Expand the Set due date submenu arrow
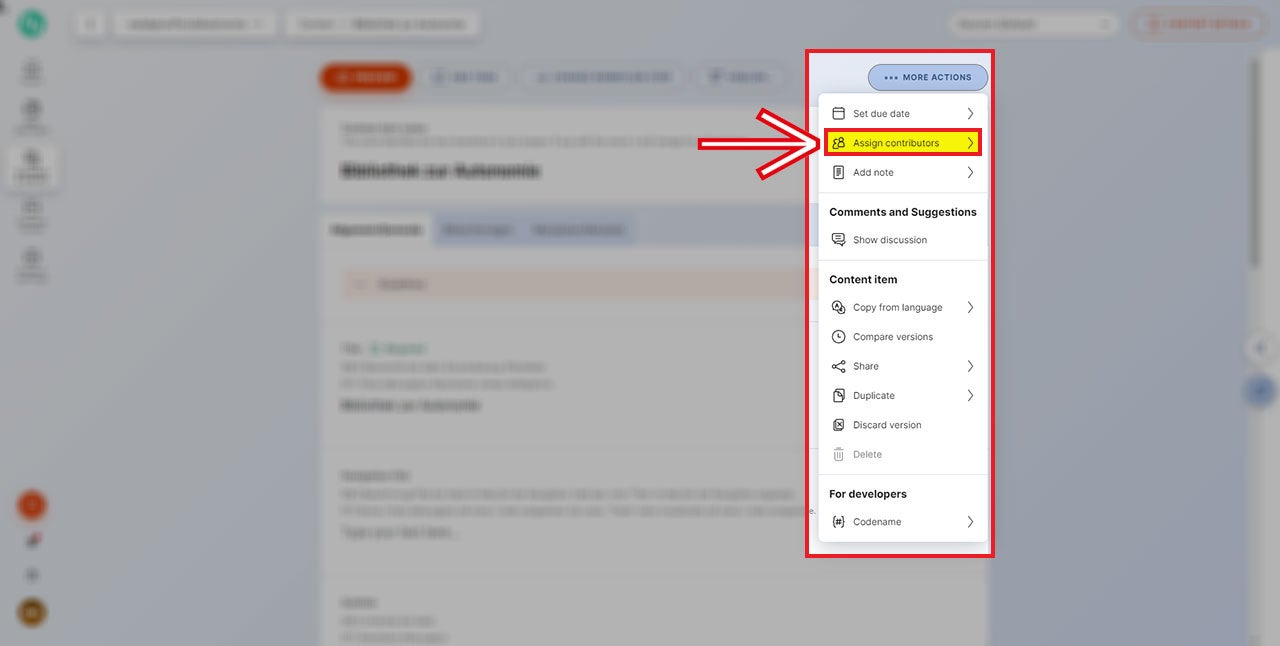1280x646 pixels. click(x=970, y=114)
